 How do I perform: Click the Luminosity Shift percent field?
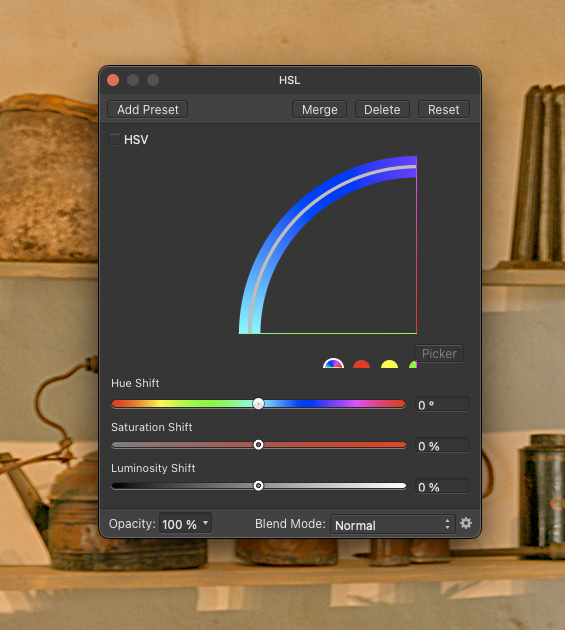tap(442, 486)
